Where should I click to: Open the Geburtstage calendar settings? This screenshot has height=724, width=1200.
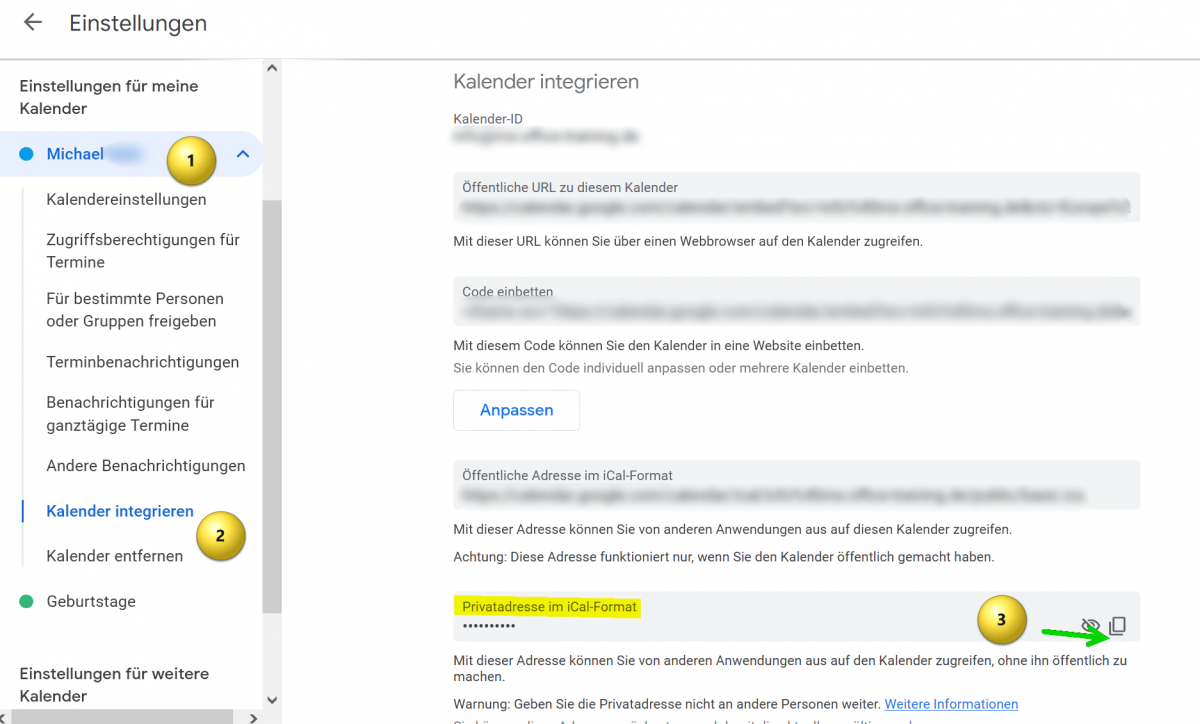coord(91,601)
